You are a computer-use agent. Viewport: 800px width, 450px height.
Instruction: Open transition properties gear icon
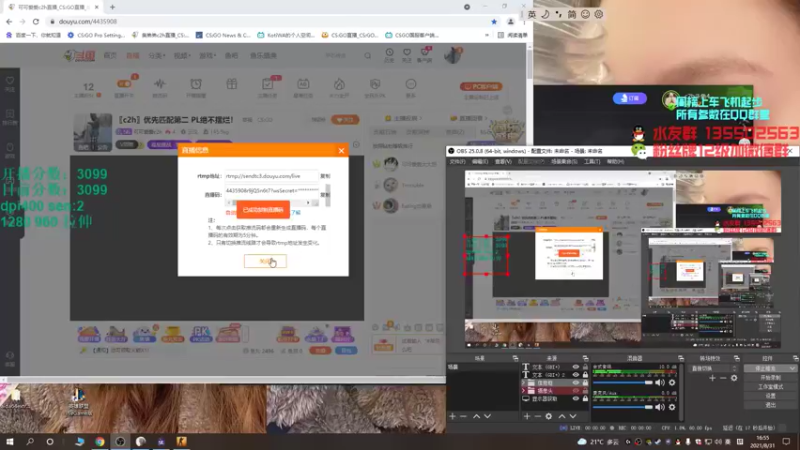point(734,378)
